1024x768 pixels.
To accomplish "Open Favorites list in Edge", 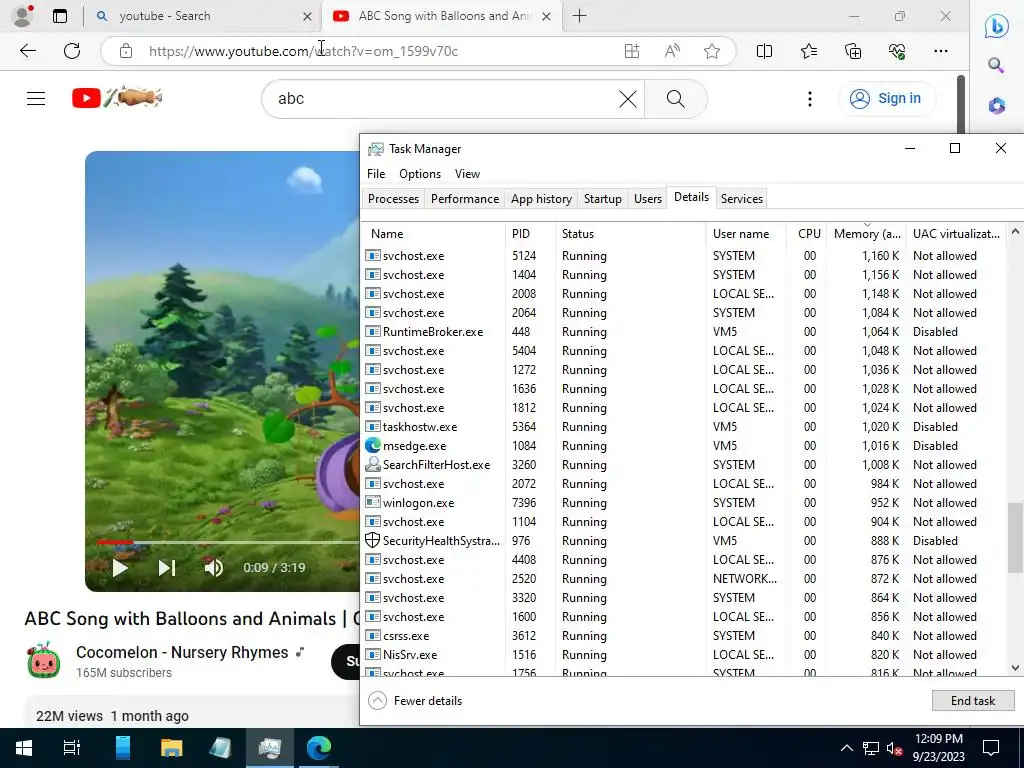I will (x=808, y=51).
